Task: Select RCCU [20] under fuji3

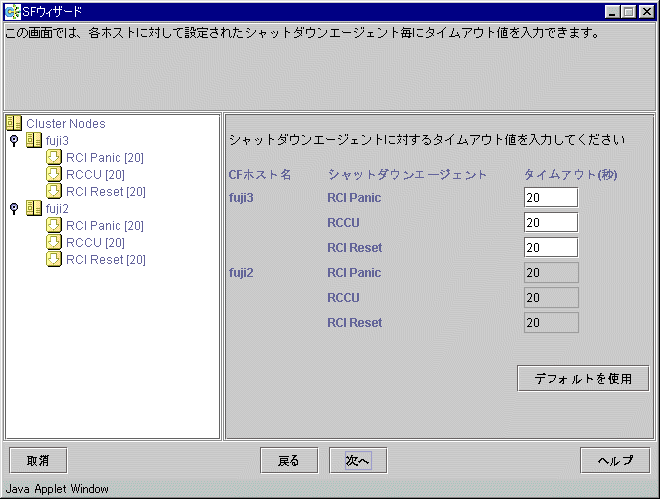Action: click(96, 175)
